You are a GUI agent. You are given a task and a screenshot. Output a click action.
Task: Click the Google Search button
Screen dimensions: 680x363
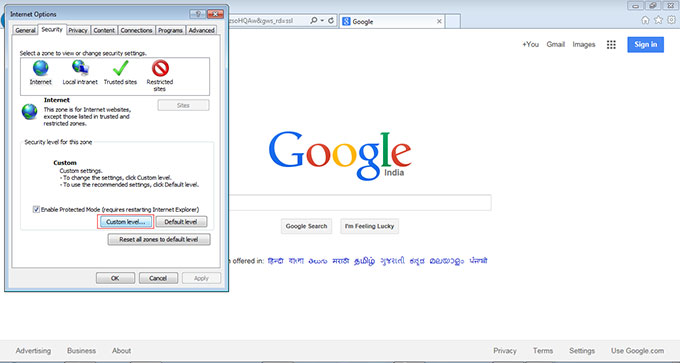[x=307, y=226]
